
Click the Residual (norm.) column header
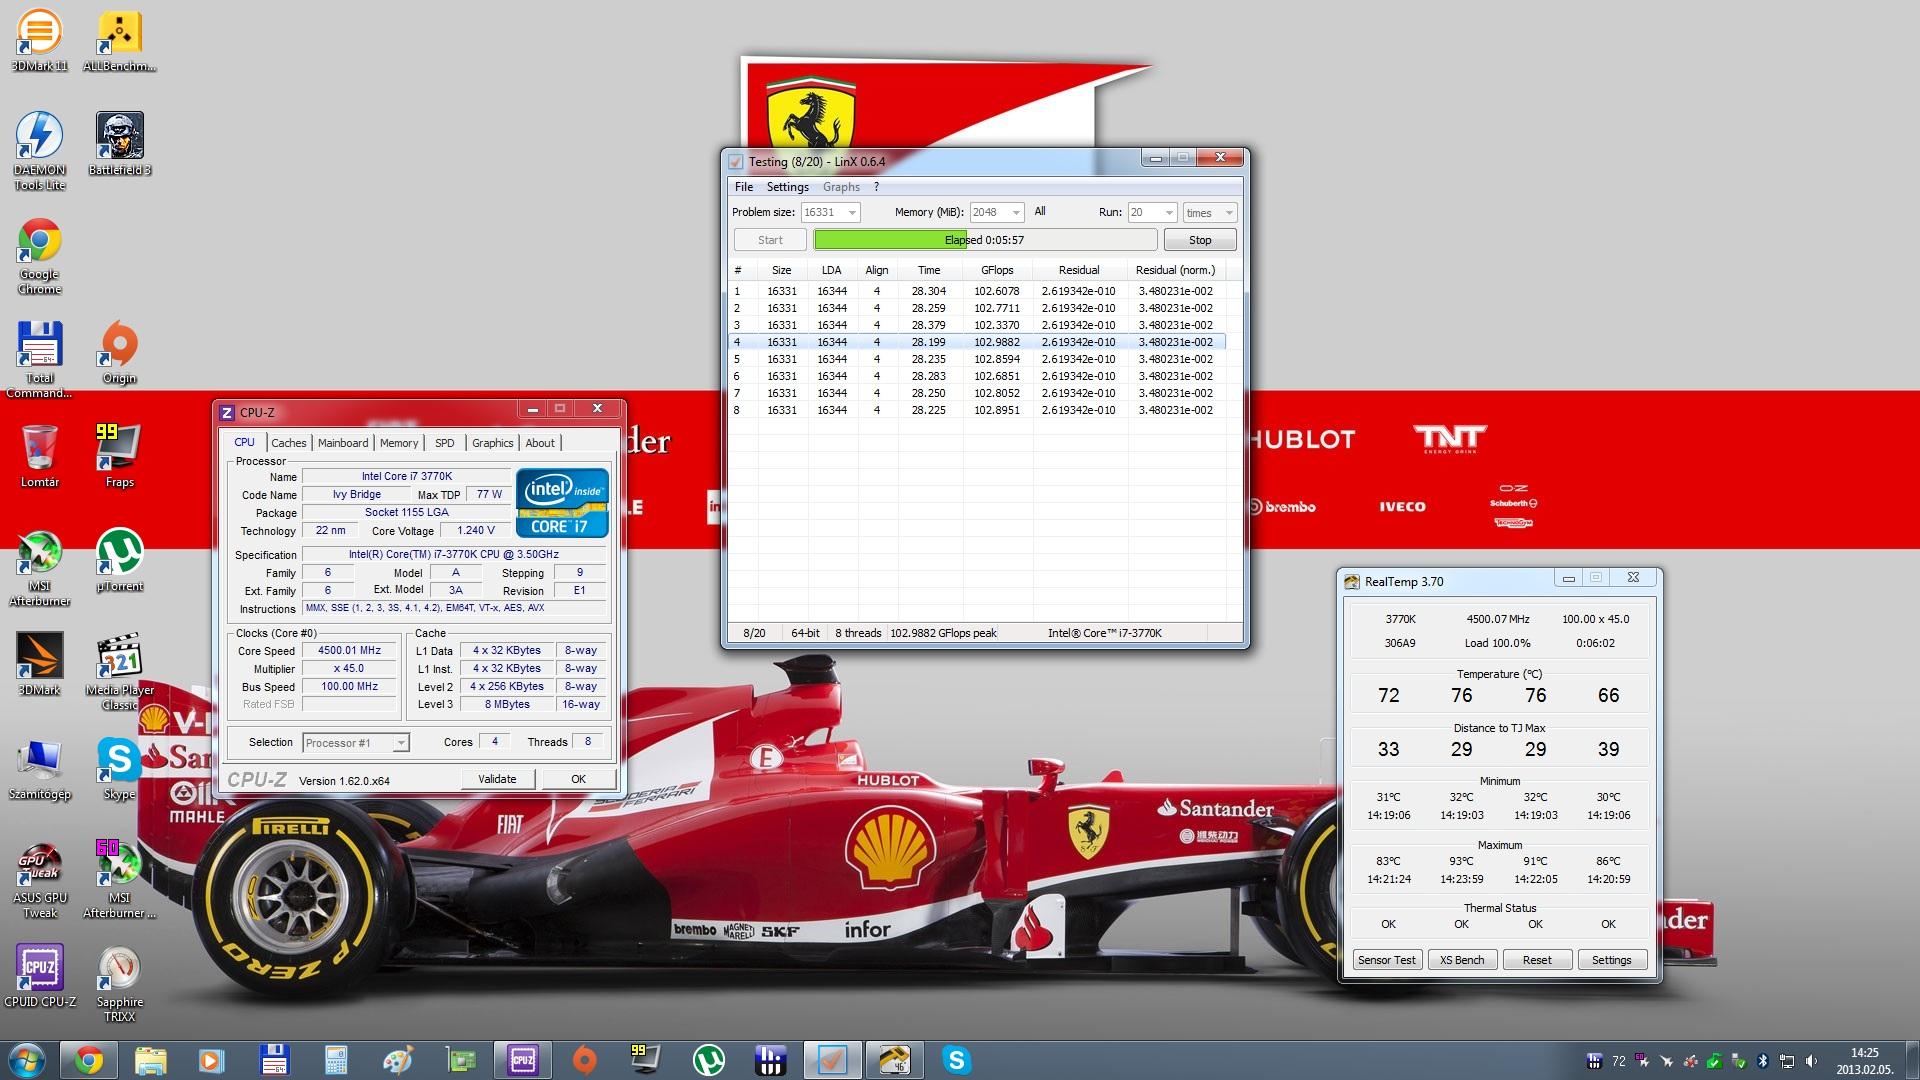click(1175, 270)
